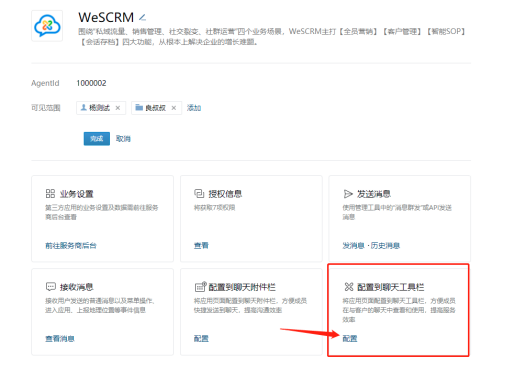526x369 pixels.
Task: Click the WeSCRM app logo
Action: [47, 26]
